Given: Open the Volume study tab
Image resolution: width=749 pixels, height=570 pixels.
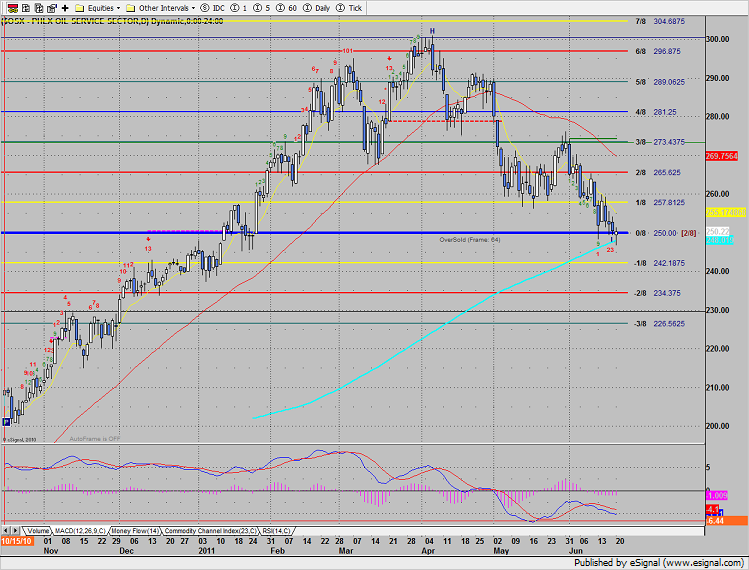Looking at the screenshot, I should (x=37, y=531).
